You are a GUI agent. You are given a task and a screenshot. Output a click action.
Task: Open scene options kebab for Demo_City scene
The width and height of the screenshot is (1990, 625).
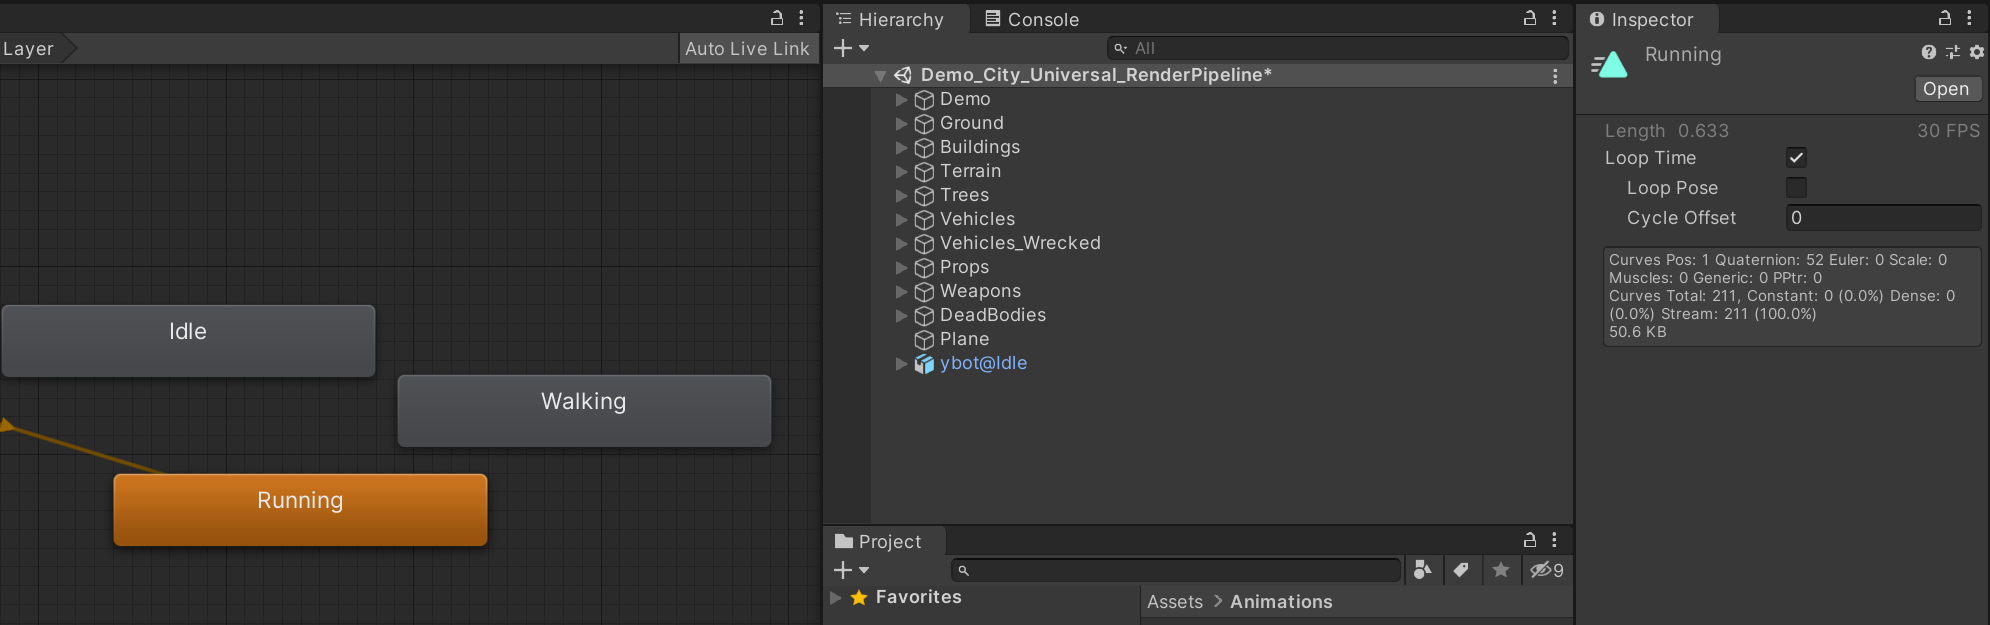pos(1555,76)
